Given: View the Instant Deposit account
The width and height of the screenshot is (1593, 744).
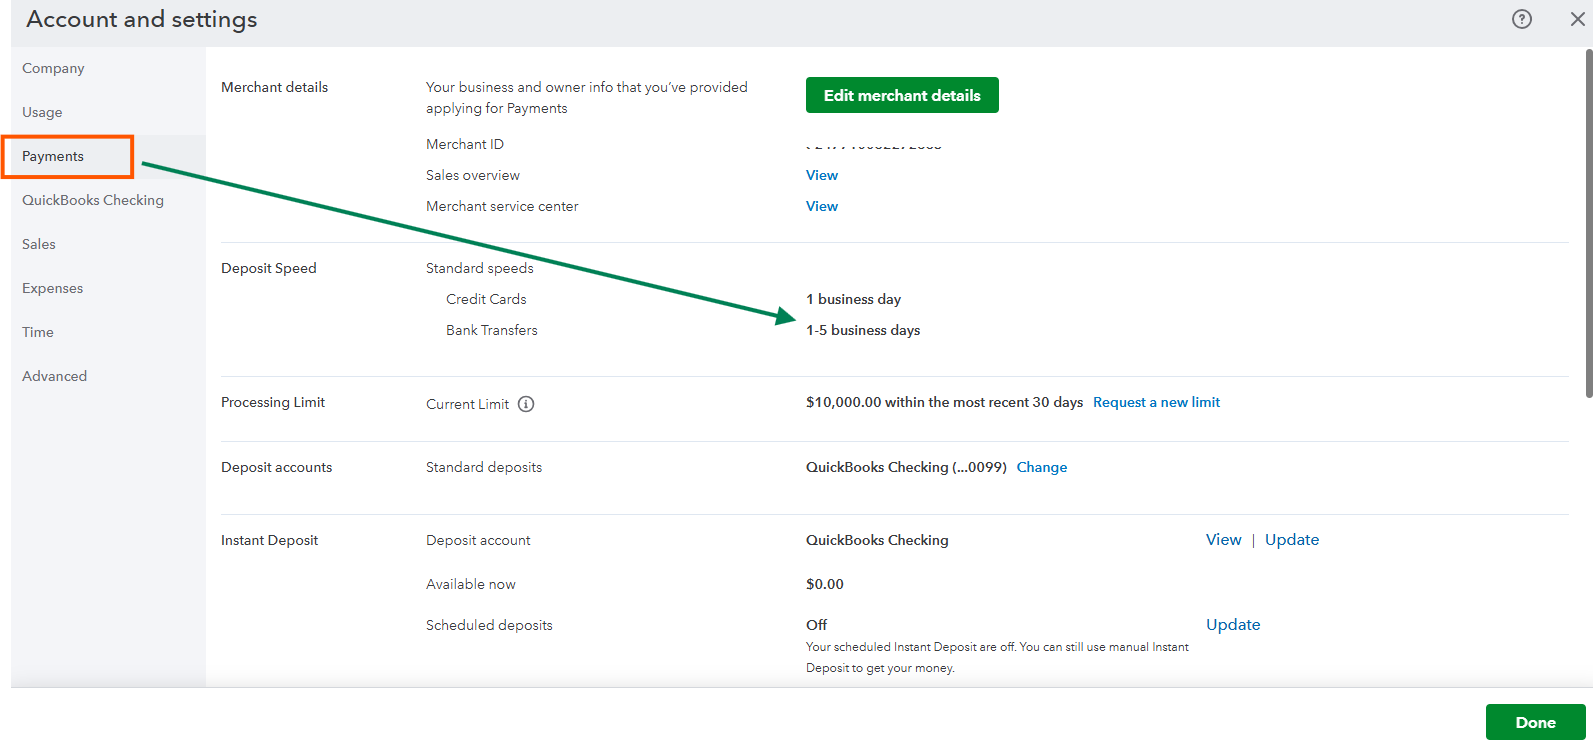Looking at the screenshot, I should [1223, 540].
